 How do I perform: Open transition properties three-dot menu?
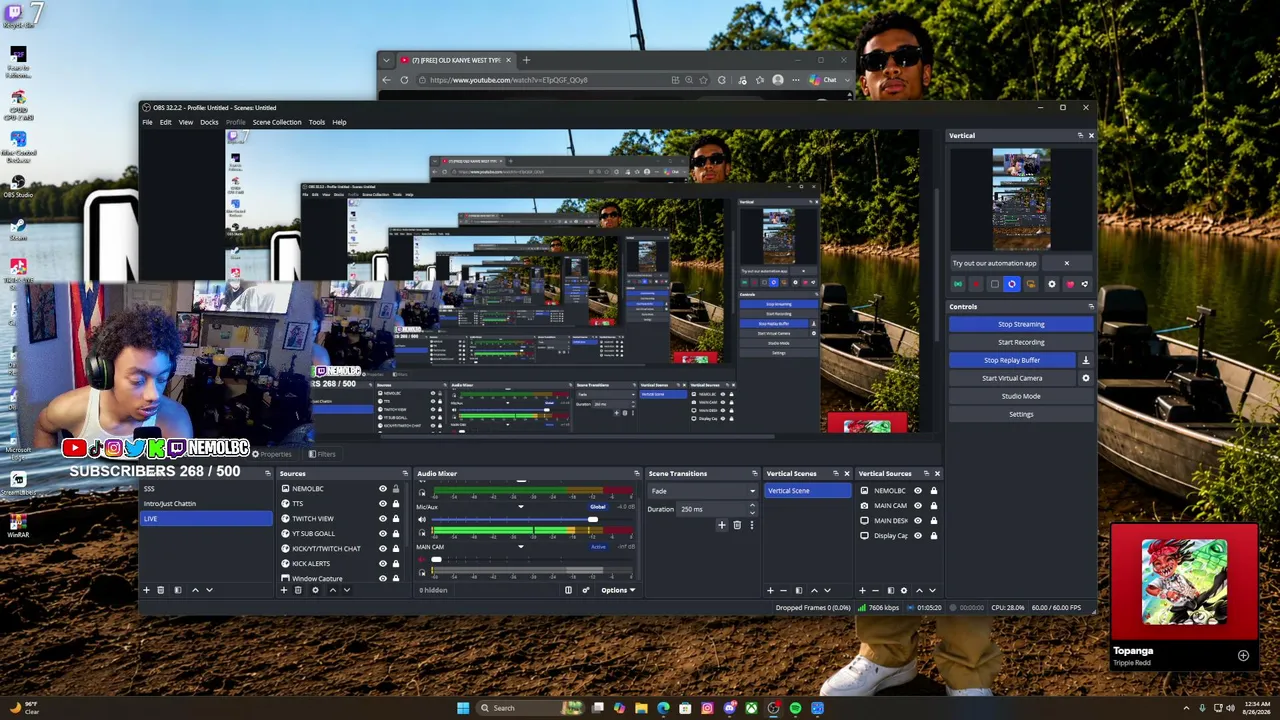click(751, 525)
